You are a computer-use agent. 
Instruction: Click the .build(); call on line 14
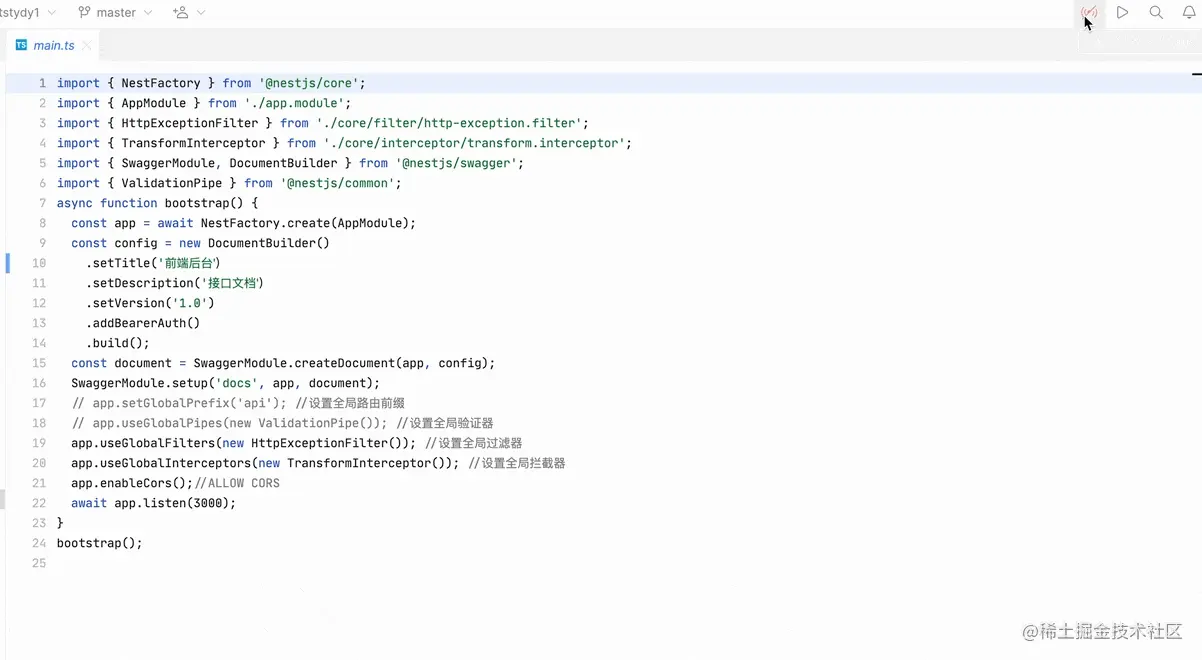[x=118, y=343]
